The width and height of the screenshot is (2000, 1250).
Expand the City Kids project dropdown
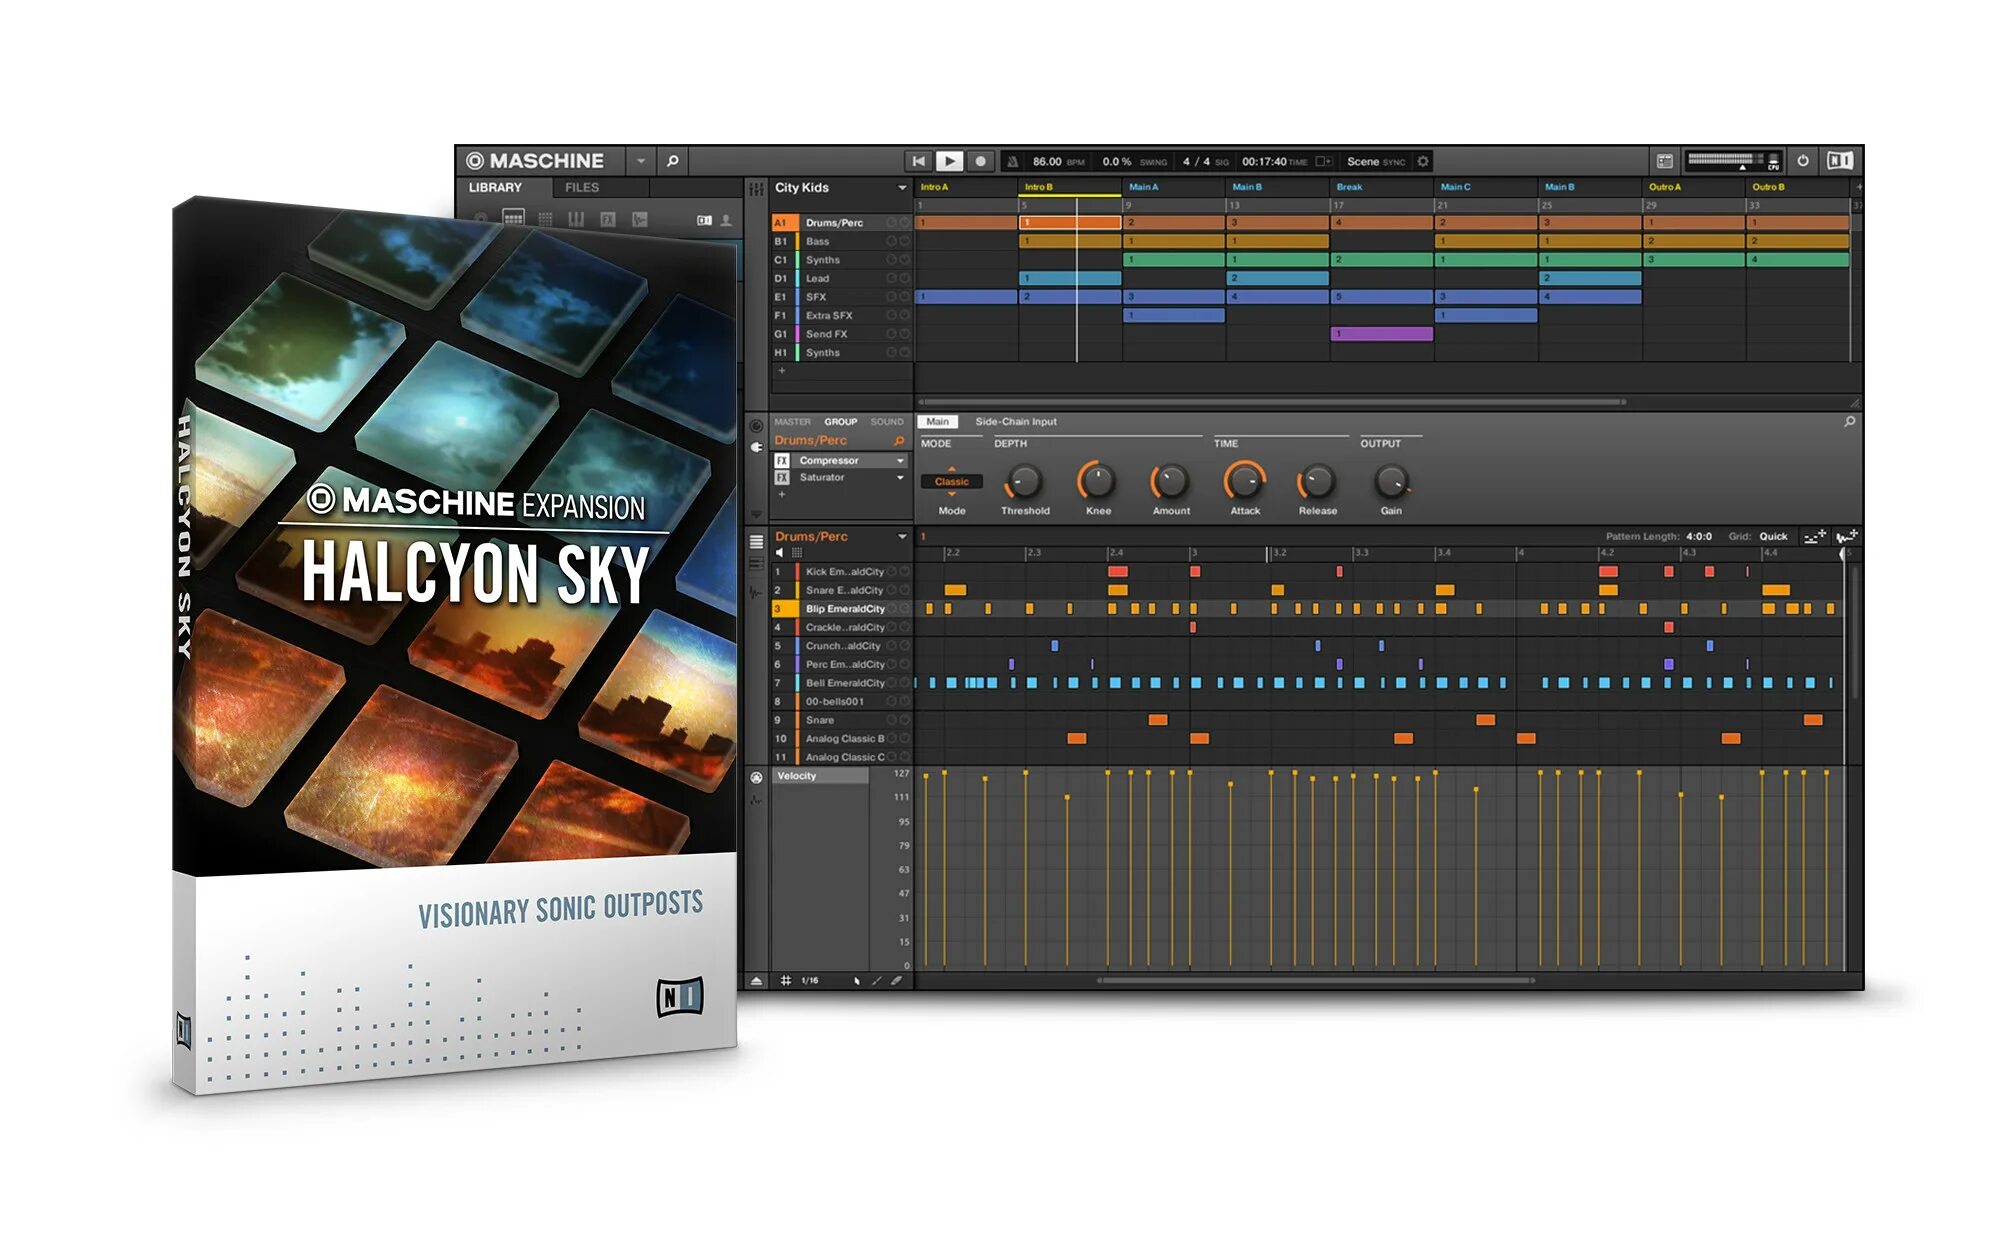pos(901,188)
